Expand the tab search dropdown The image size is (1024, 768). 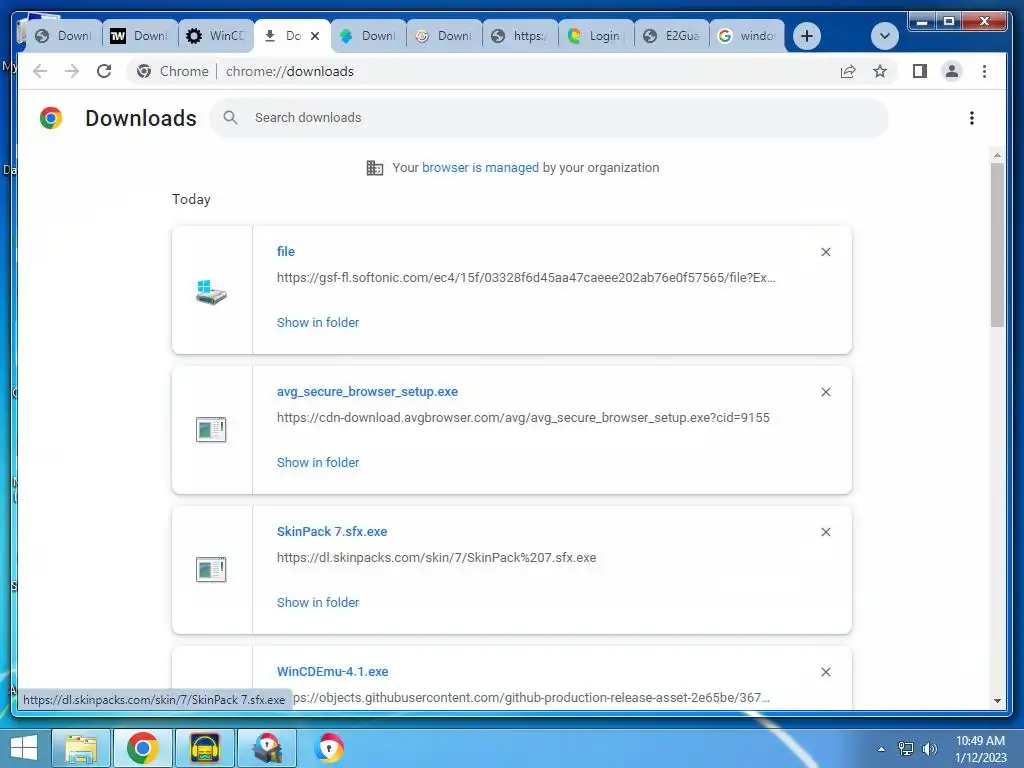tap(885, 36)
